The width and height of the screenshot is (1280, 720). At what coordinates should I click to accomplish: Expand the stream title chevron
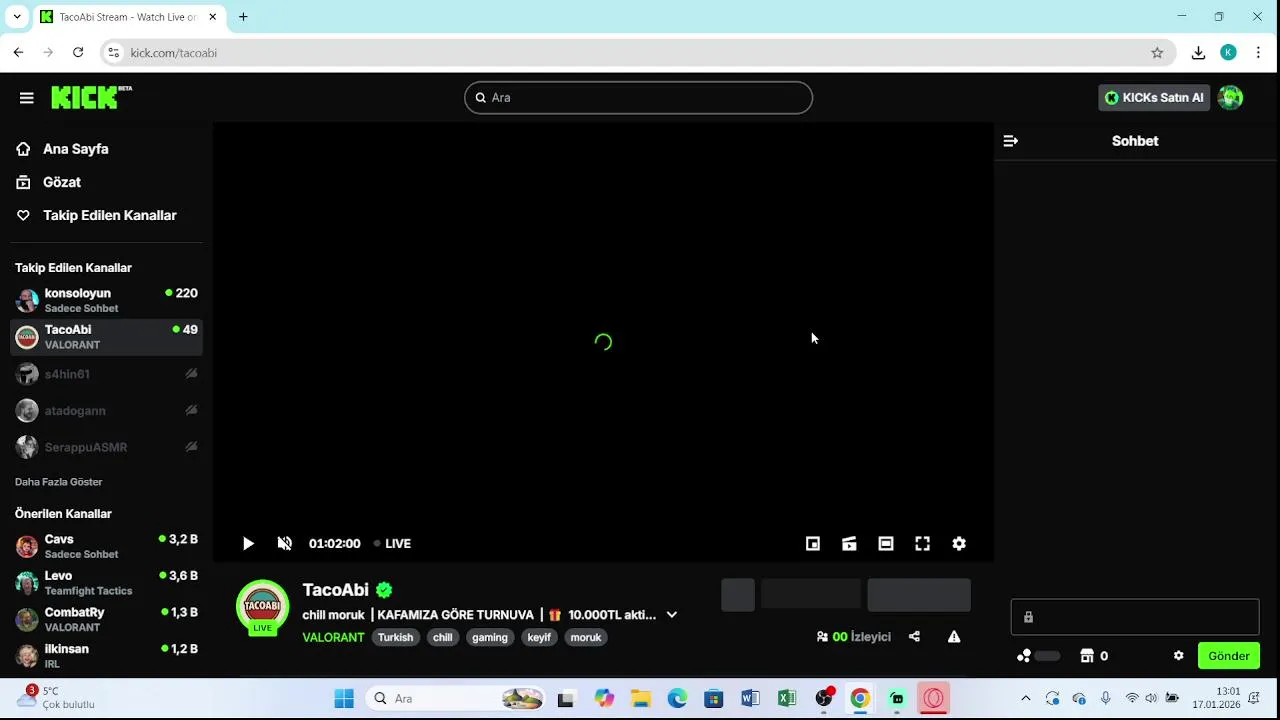pos(672,615)
